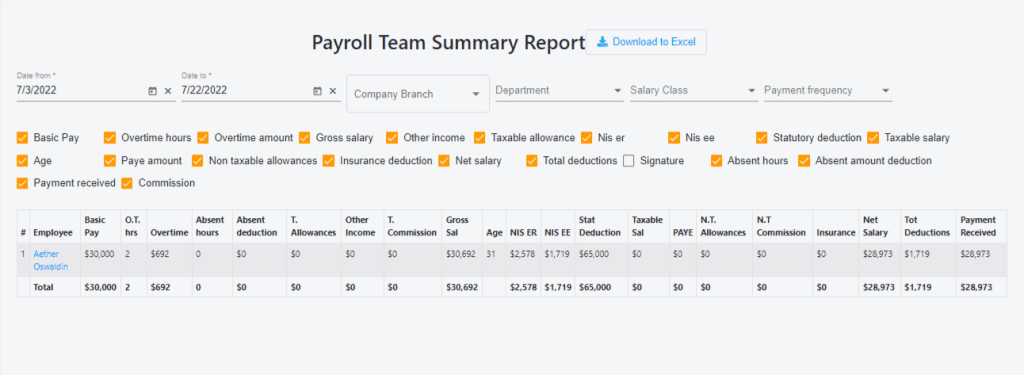Open employee Aether Oswaldin link
The width and height of the screenshot is (1024, 375).
(51, 260)
